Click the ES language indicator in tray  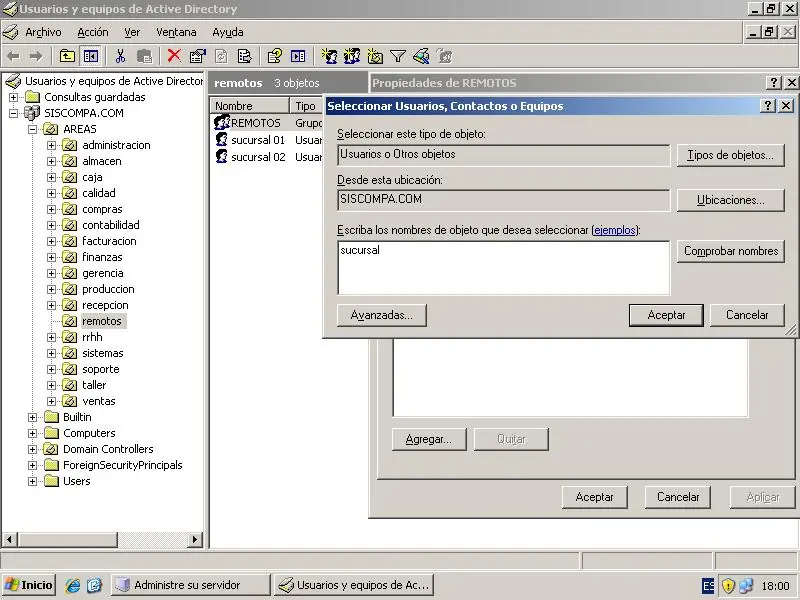point(708,586)
